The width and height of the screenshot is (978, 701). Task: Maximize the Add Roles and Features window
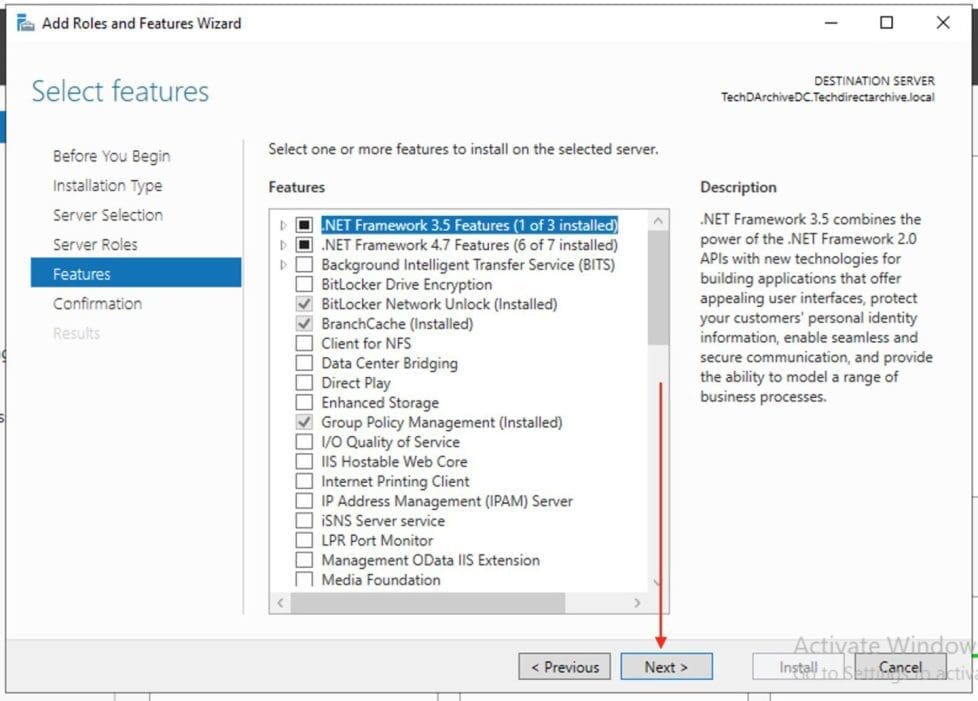[x=886, y=22]
